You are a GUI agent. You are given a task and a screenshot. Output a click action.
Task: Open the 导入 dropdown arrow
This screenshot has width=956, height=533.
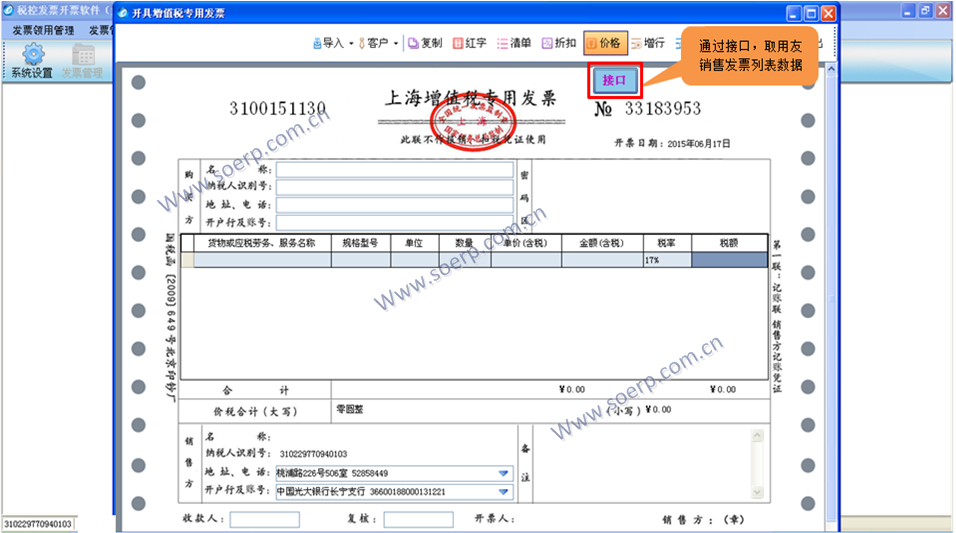351,43
